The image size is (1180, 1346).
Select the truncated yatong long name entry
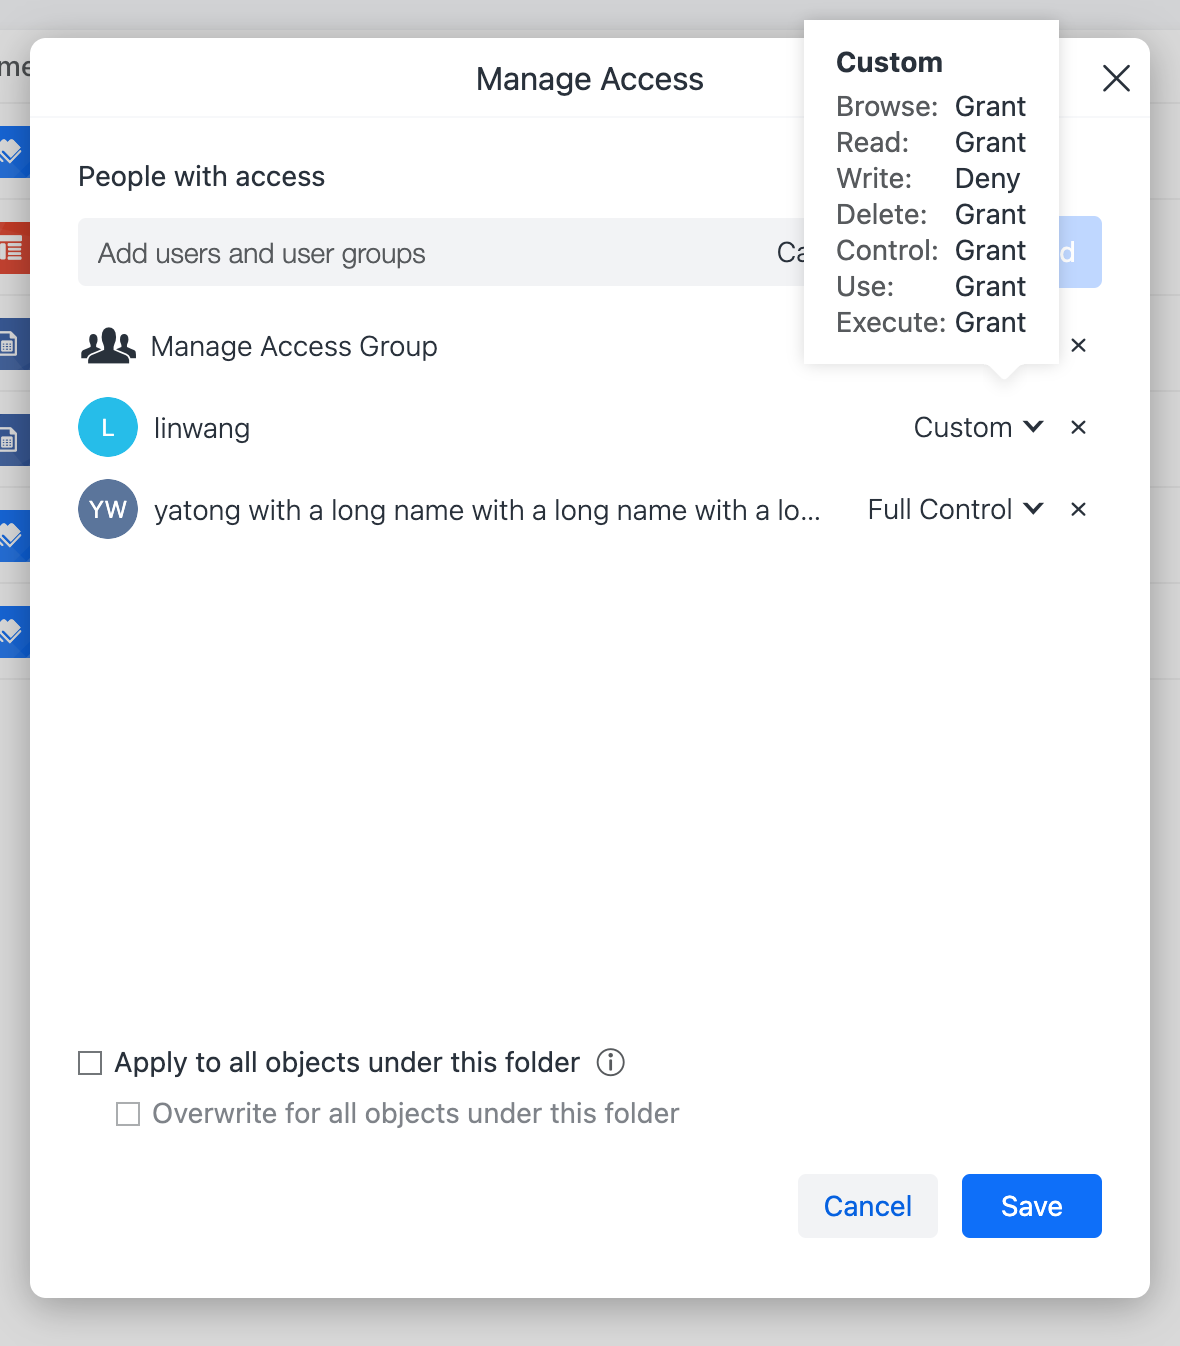pyautogui.click(x=487, y=510)
